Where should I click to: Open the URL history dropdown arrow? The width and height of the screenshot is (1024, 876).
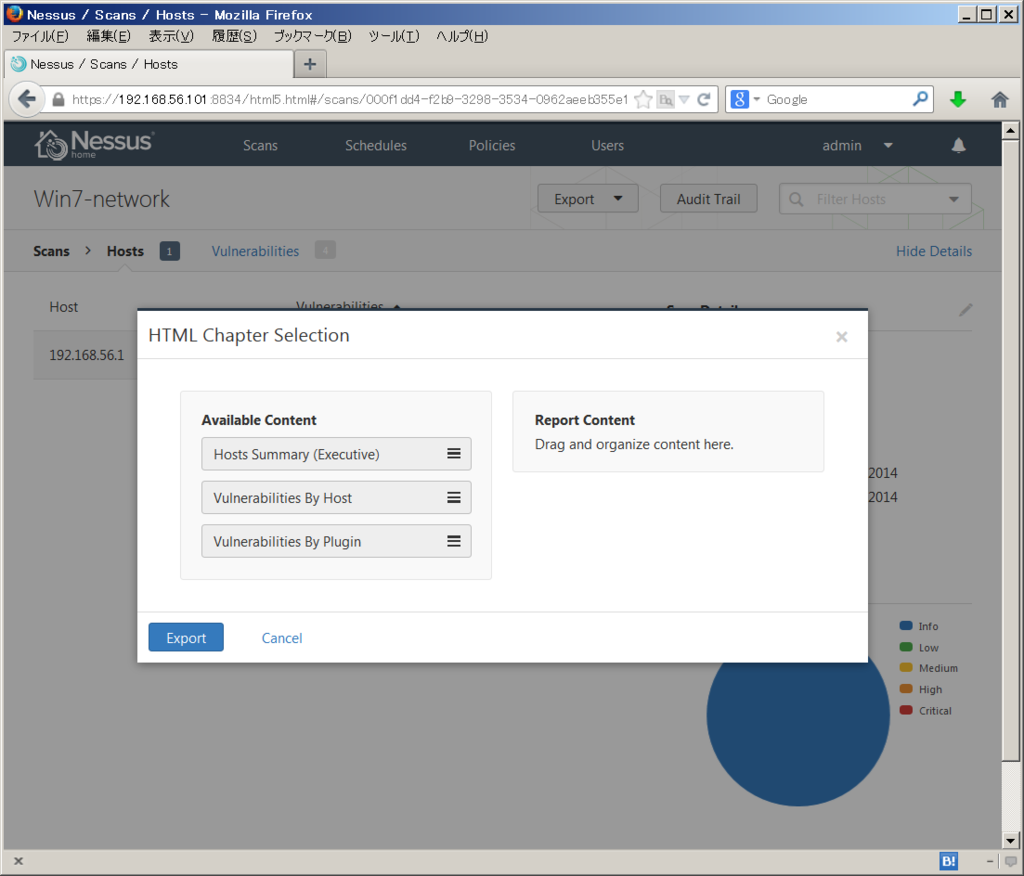(684, 99)
